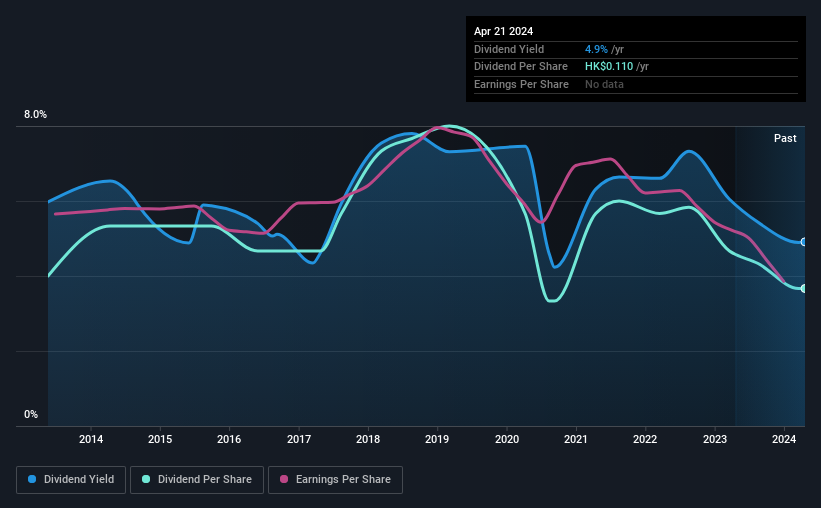This screenshot has width=821, height=508.
Task: Click the HK$0.110 dividend per share value
Action: tap(609, 67)
